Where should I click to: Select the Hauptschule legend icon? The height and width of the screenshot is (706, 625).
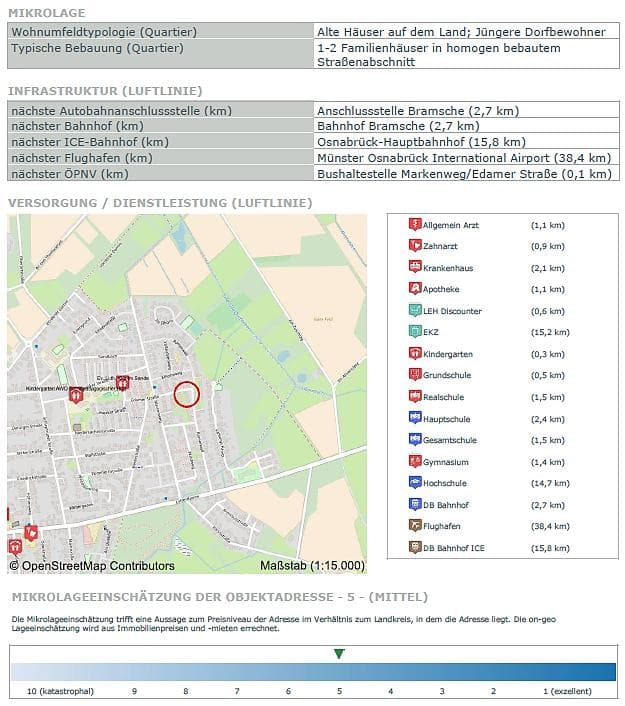415,418
